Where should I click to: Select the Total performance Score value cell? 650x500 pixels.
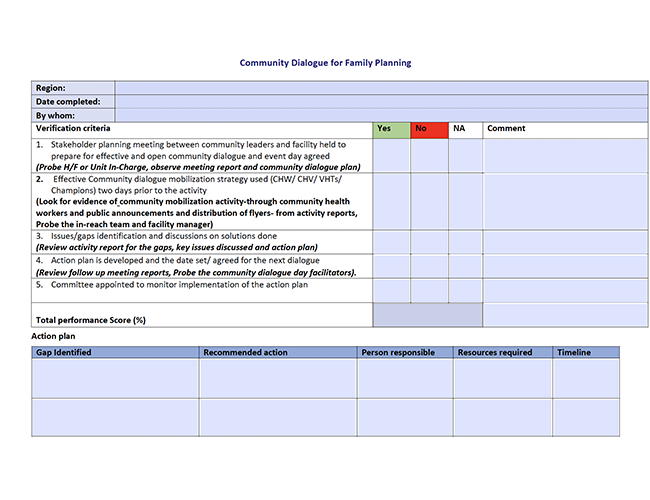427,315
